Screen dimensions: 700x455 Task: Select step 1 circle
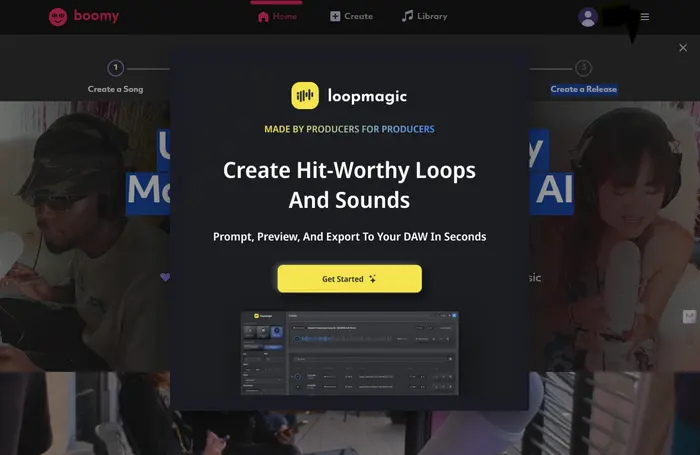pos(116,68)
